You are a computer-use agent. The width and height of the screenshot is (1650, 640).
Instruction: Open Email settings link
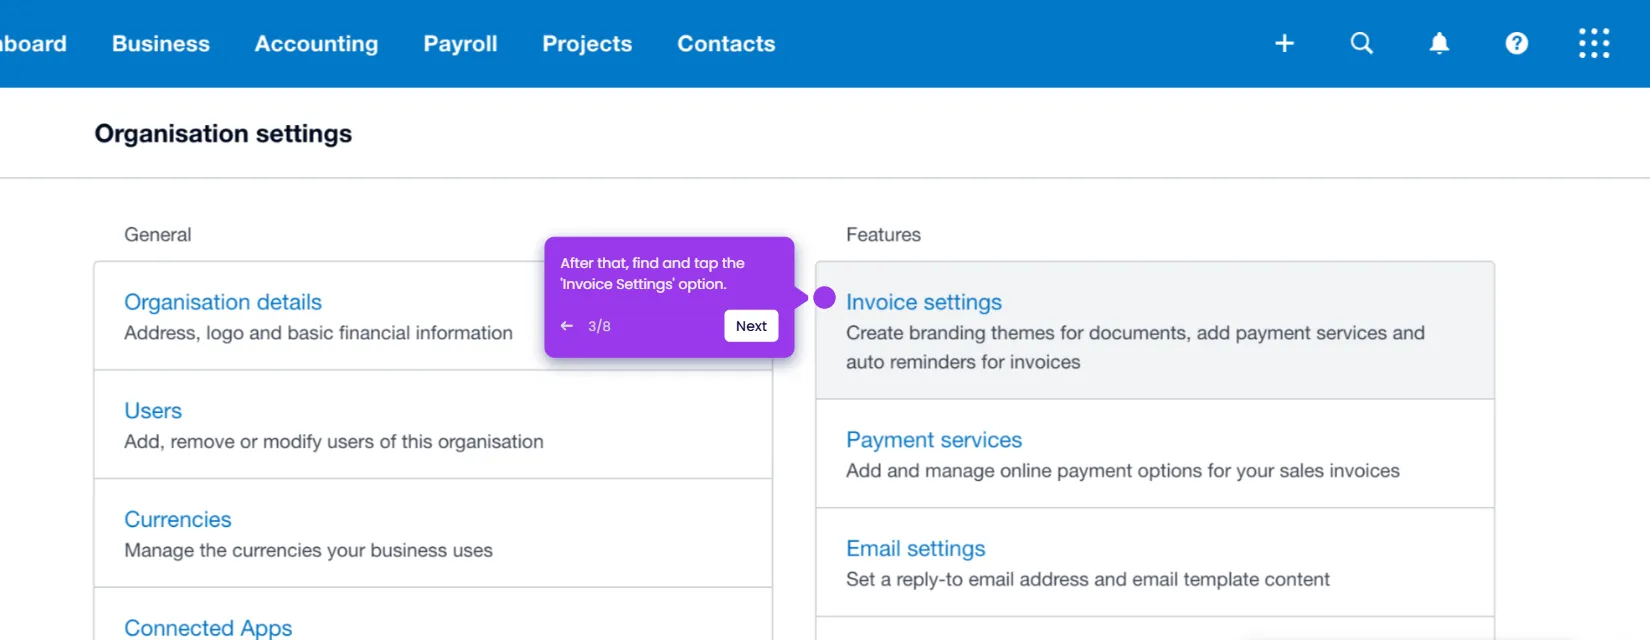click(915, 549)
